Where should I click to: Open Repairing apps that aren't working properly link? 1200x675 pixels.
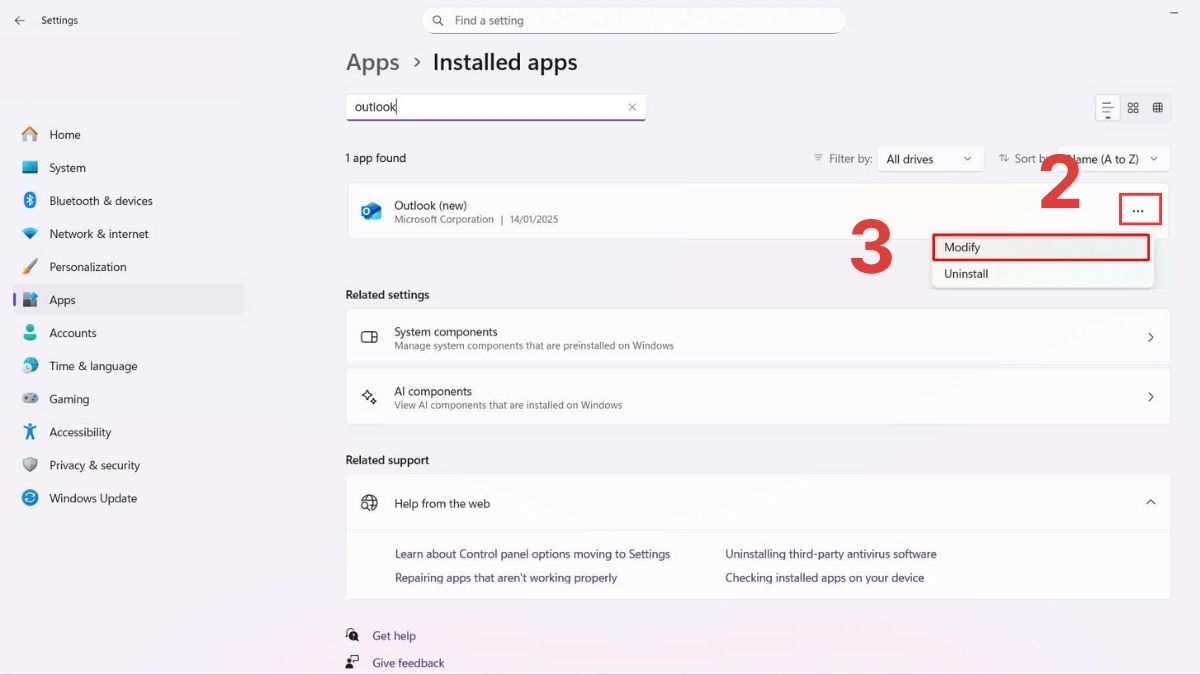click(x=506, y=578)
